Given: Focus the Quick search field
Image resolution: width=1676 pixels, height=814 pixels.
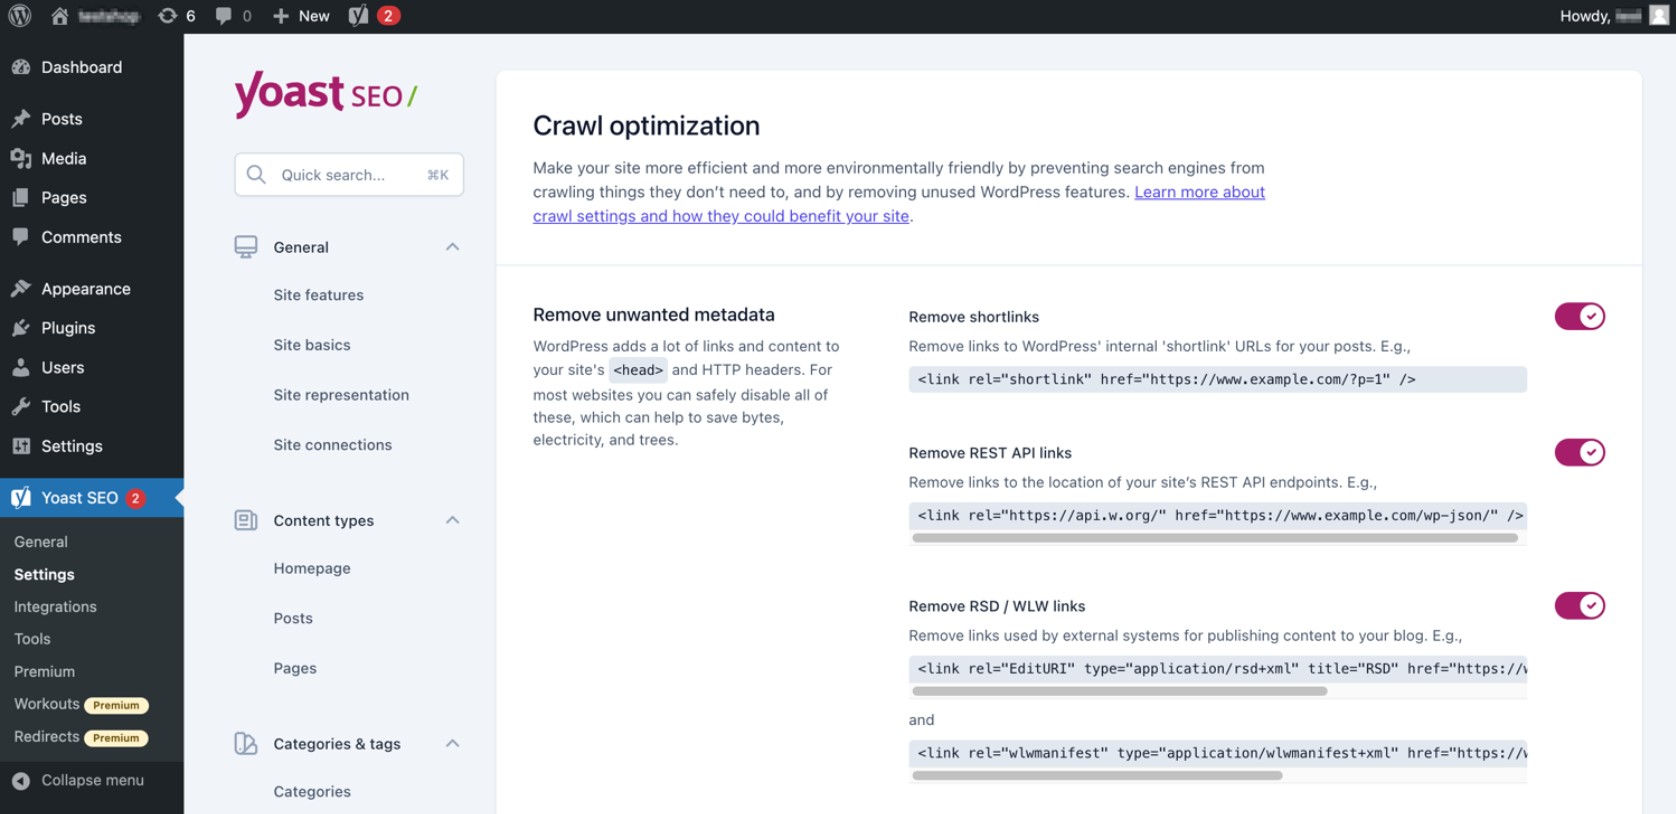Looking at the screenshot, I should [349, 175].
